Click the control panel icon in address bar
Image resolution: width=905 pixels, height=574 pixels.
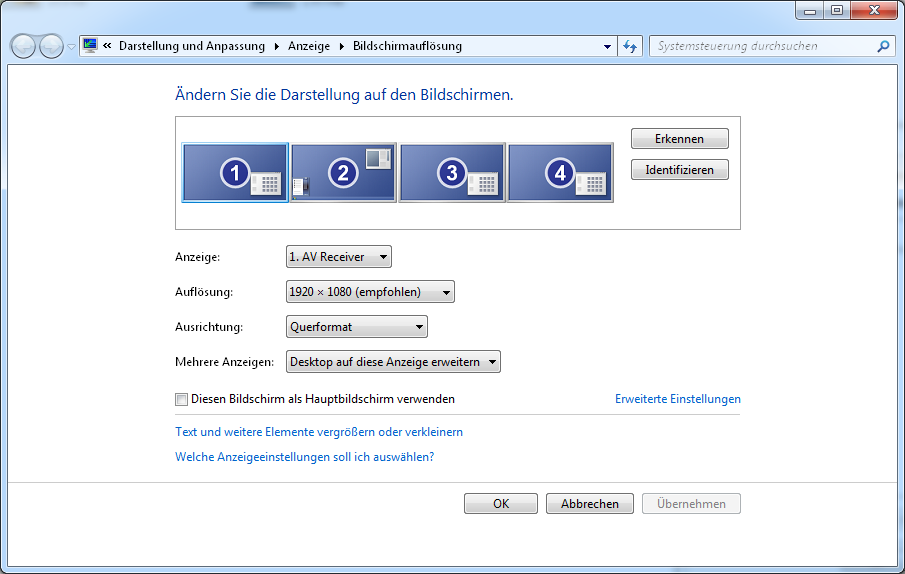89,46
